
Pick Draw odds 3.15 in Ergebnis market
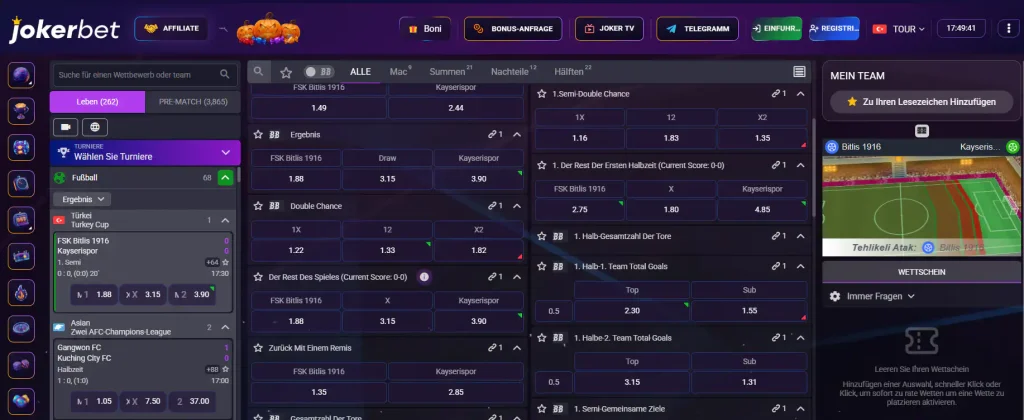(x=387, y=179)
